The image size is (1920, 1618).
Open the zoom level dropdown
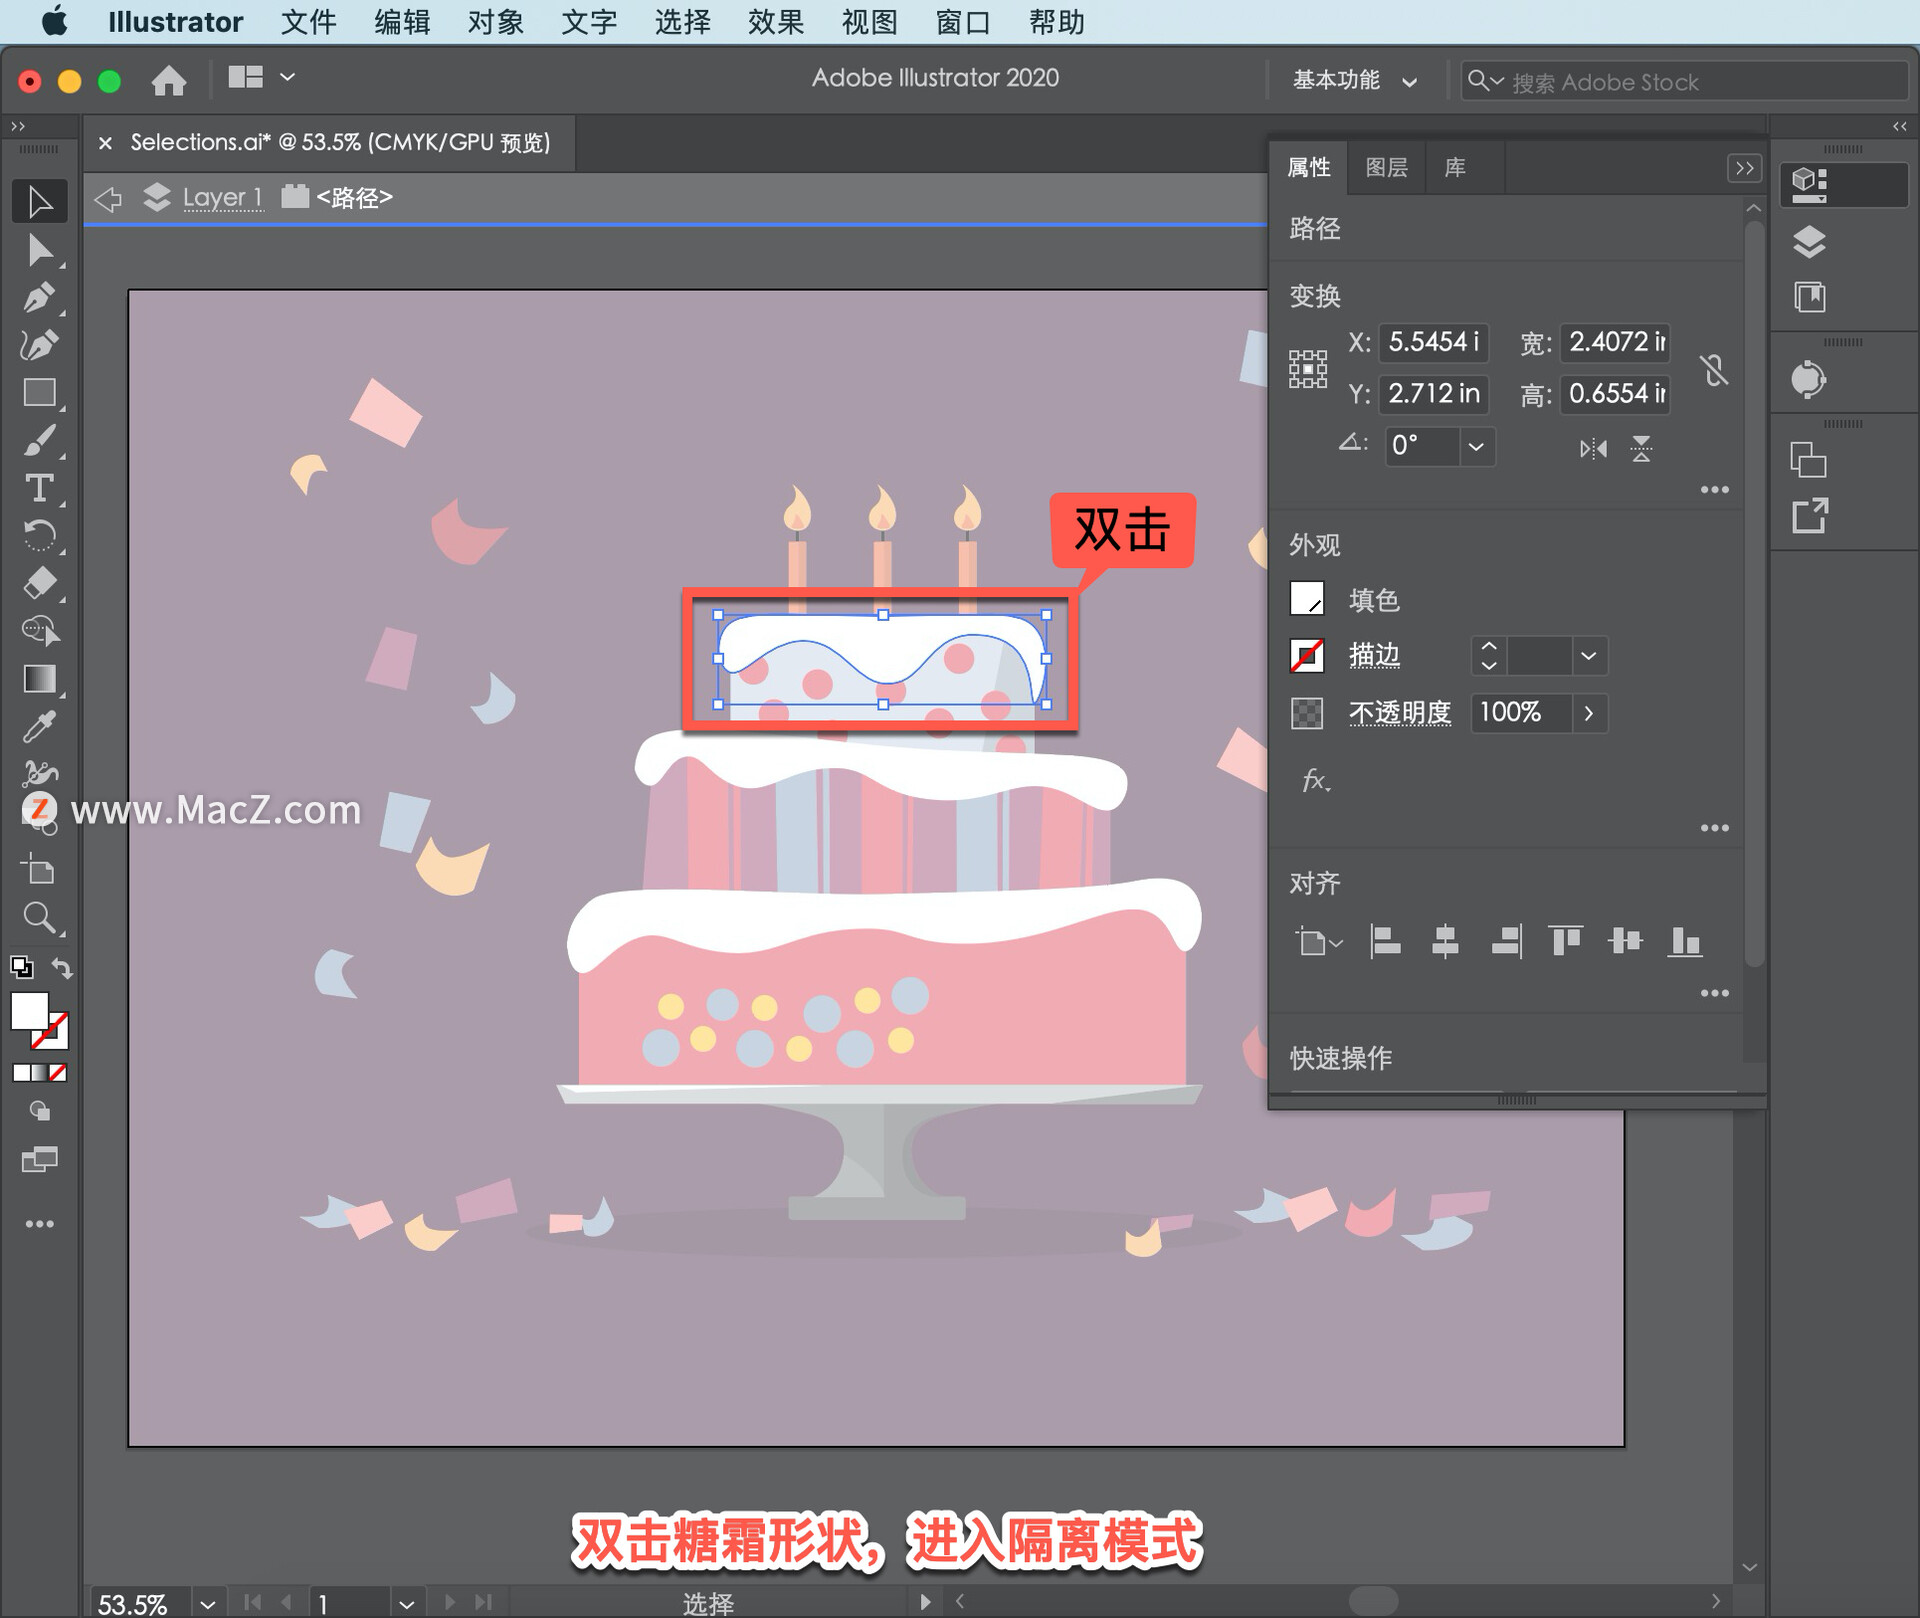pyautogui.click(x=208, y=1603)
